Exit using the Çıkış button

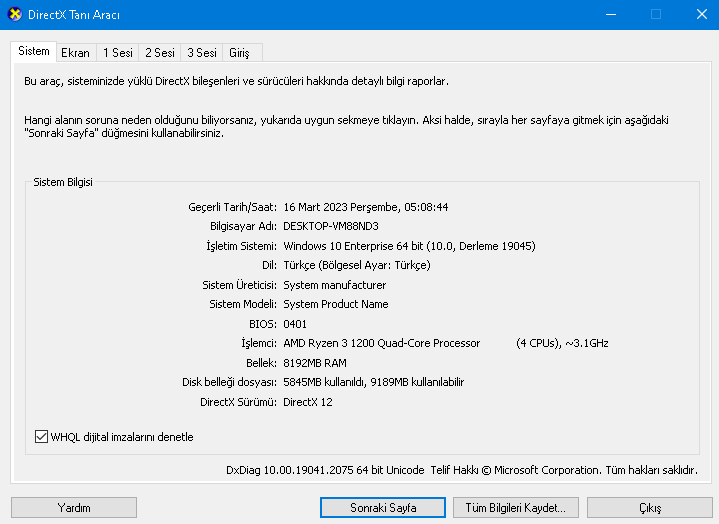pos(649,508)
